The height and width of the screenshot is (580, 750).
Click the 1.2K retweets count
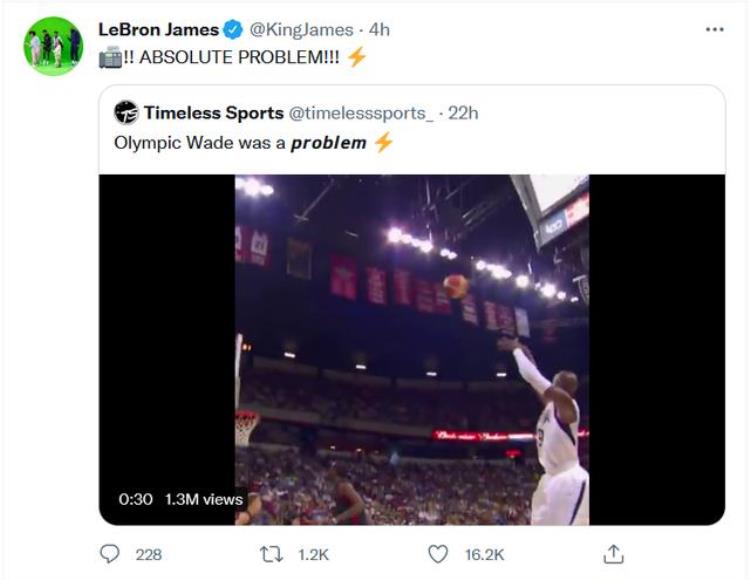(x=313, y=555)
